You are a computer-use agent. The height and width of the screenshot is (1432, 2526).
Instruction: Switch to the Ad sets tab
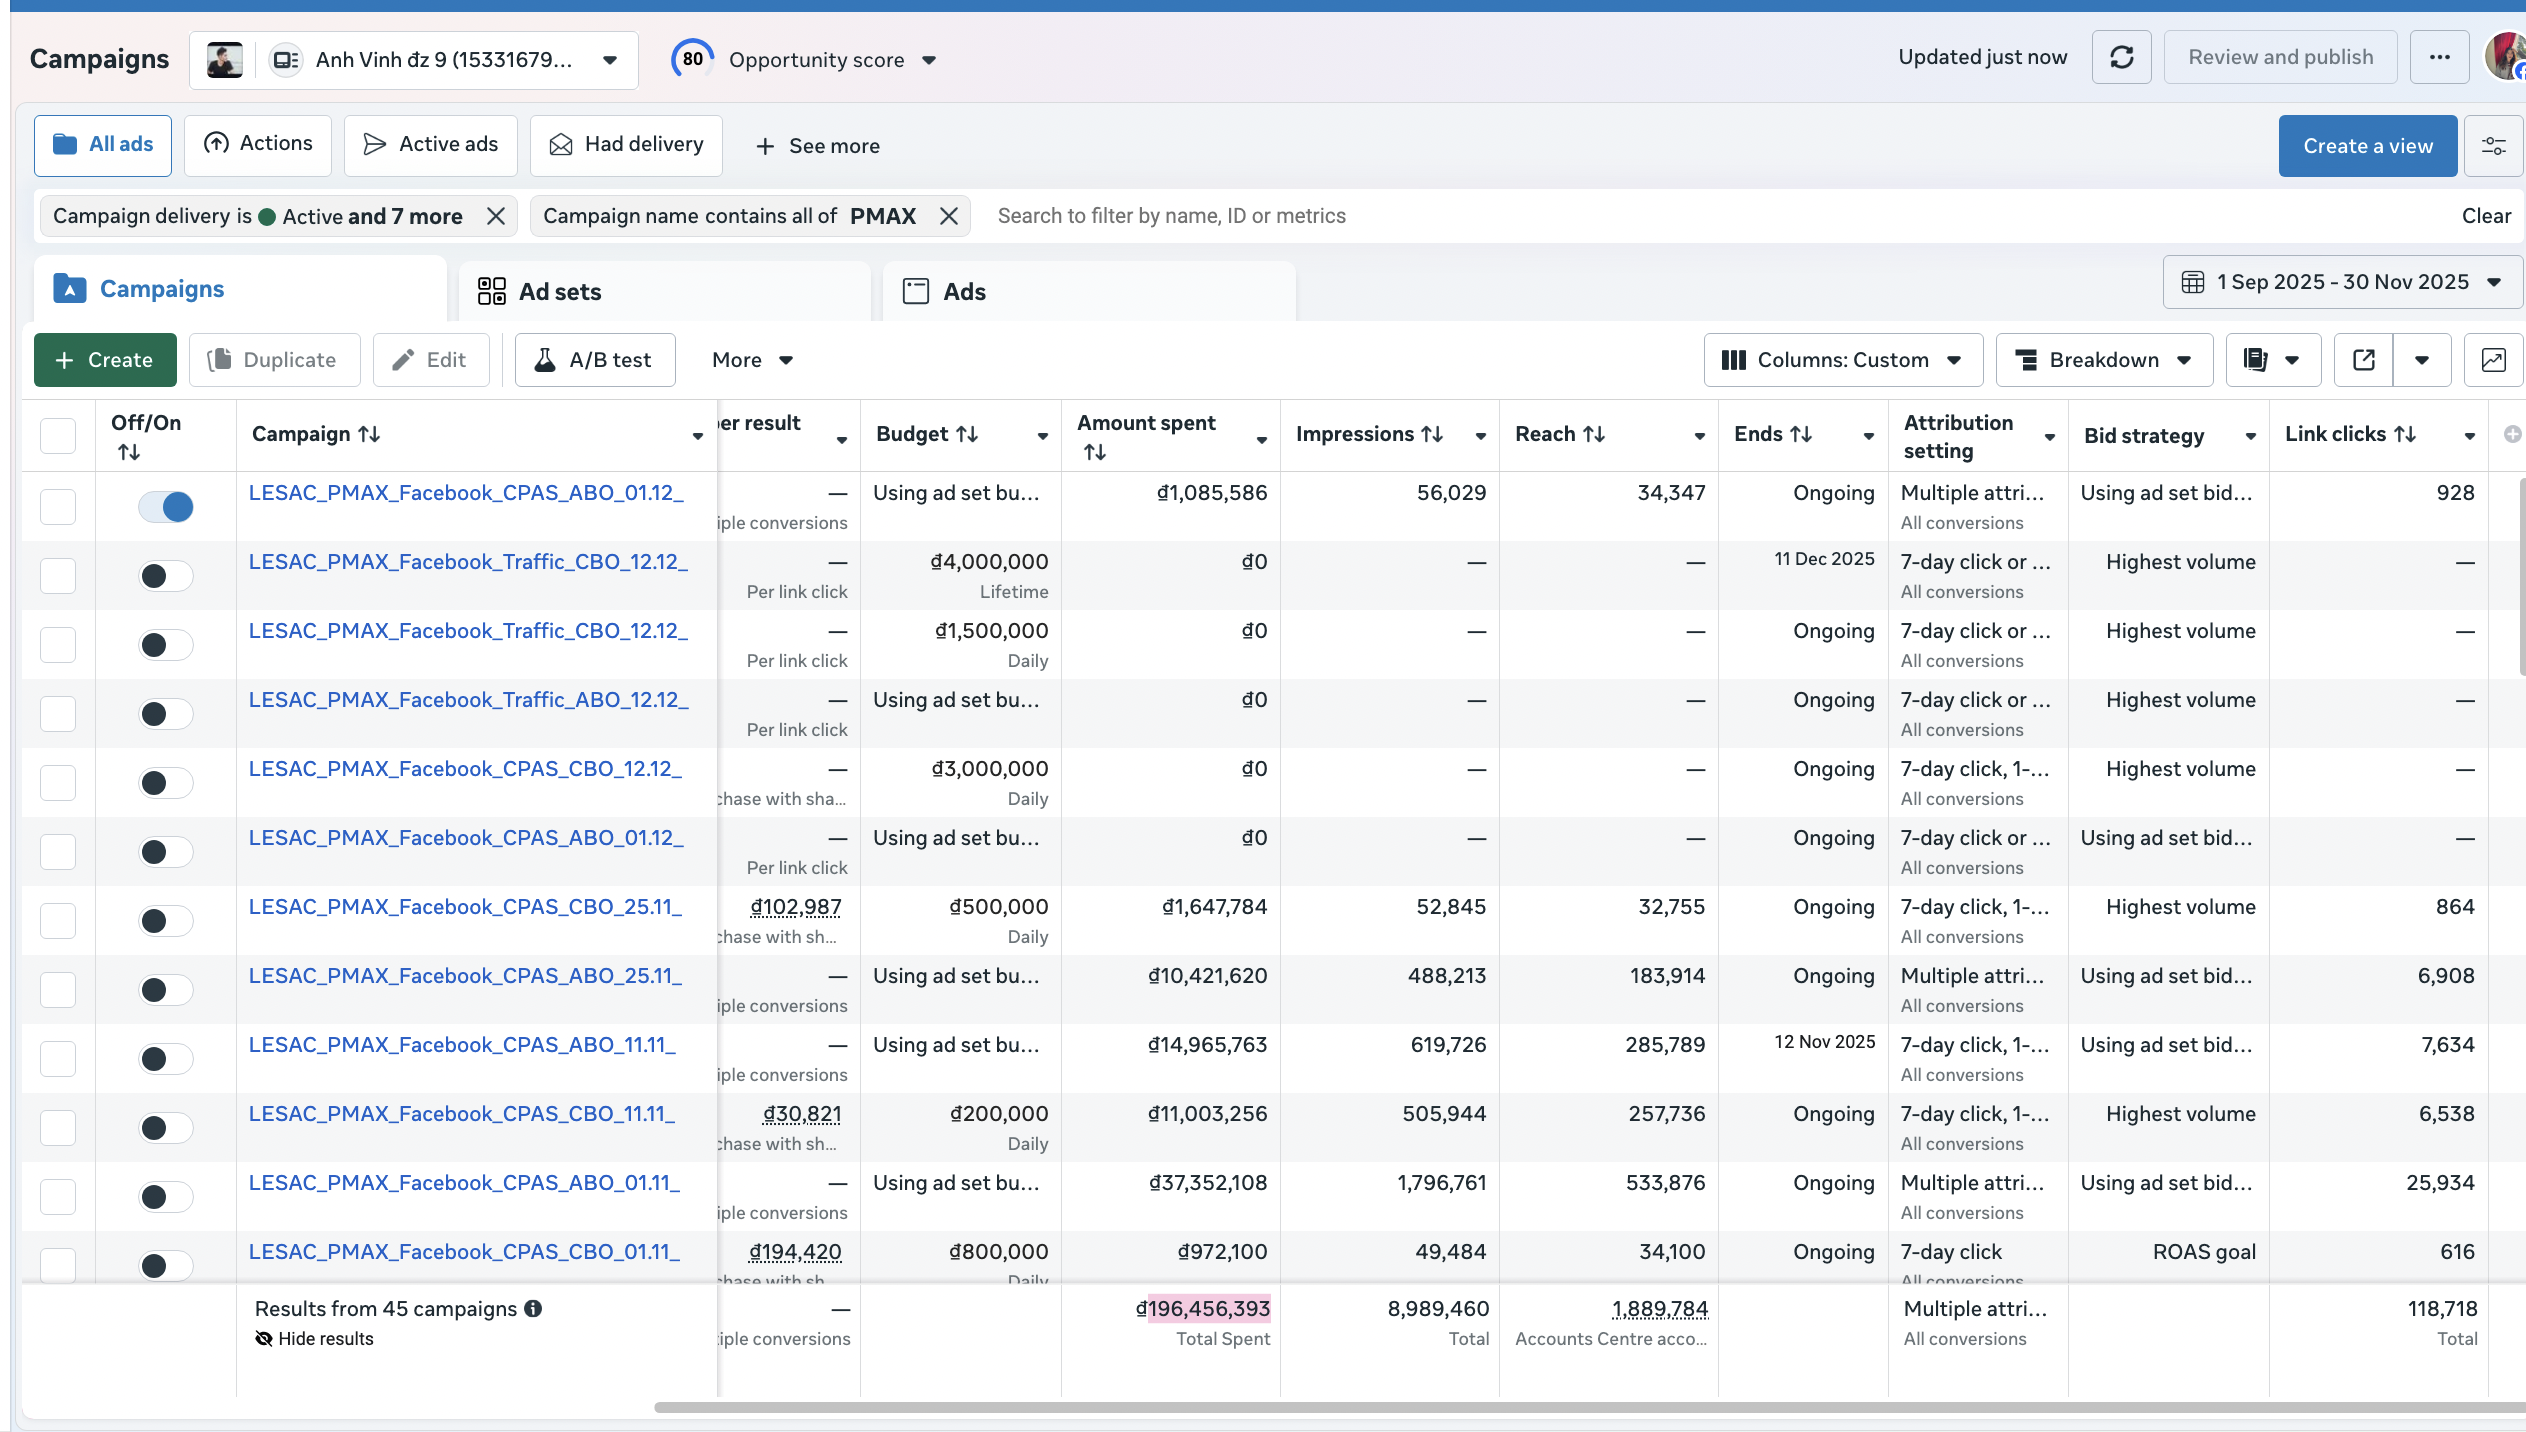tap(560, 292)
